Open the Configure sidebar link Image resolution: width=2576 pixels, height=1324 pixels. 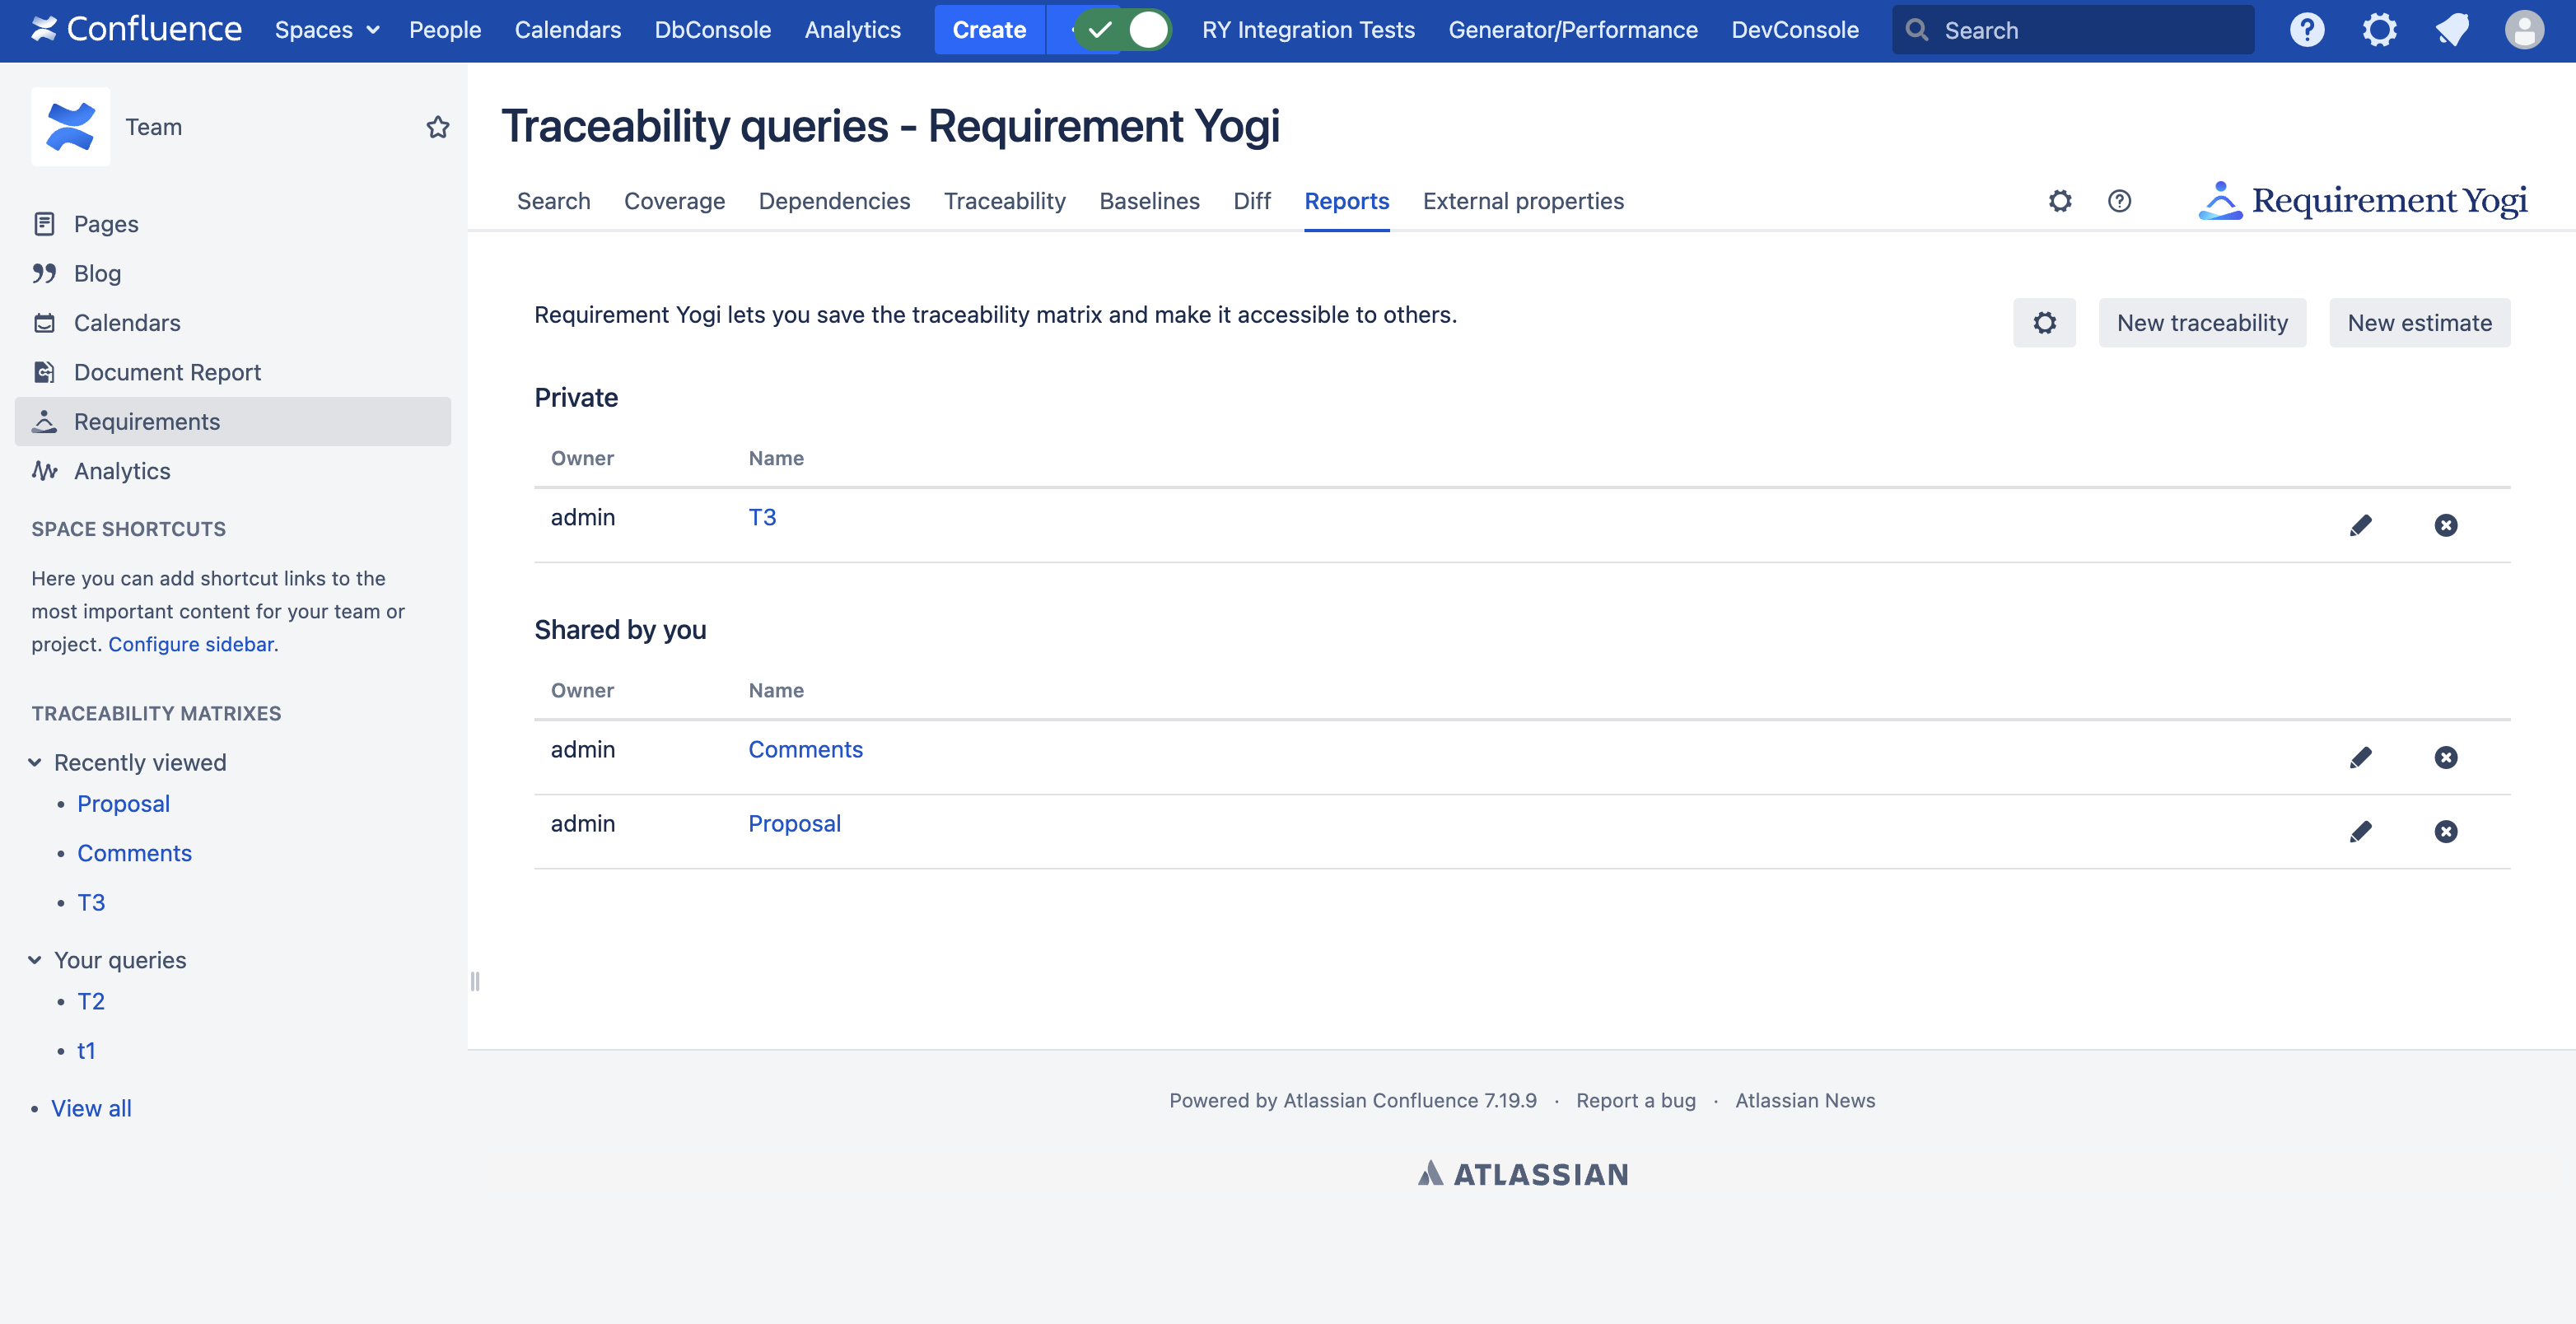tap(190, 644)
